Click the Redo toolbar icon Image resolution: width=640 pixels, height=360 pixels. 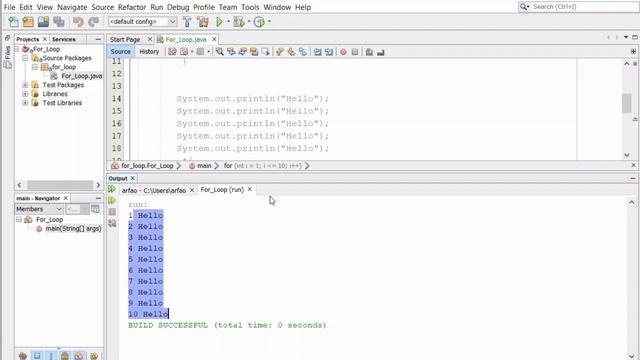[x=94, y=22]
